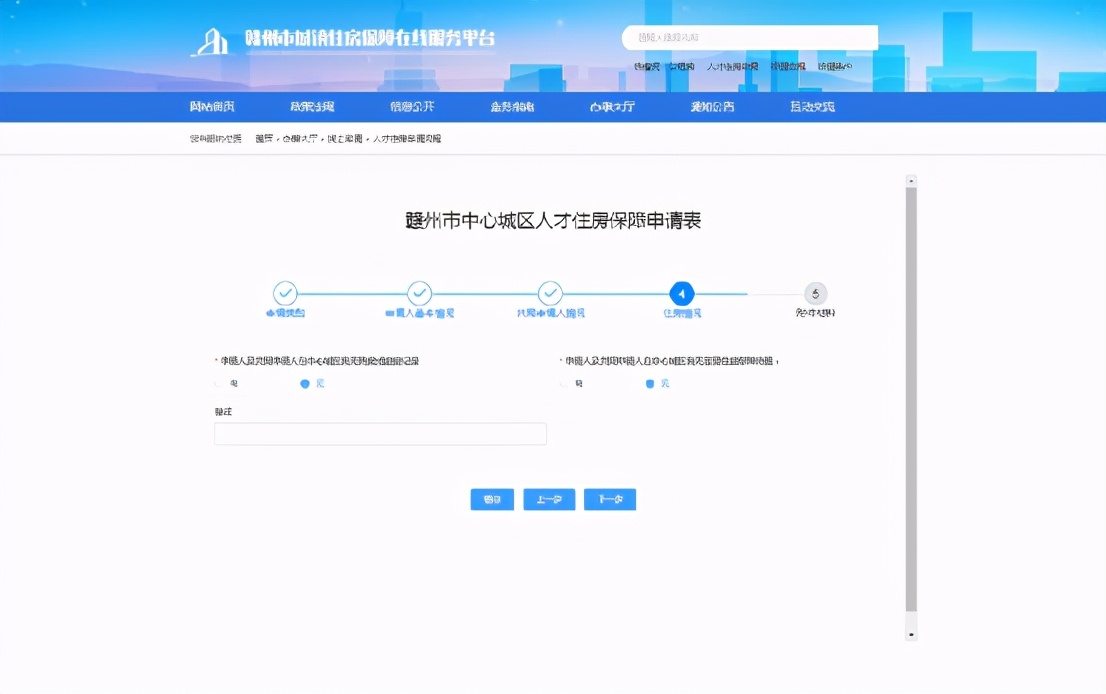The height and width of the screenshot is (694, 1106).
Task: Click the second step's blue checkmark circle
Action: point(419,294)
